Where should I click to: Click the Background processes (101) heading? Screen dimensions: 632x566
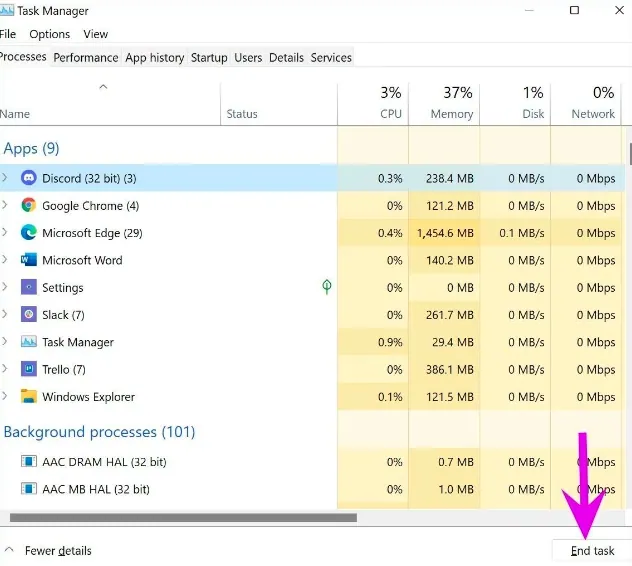pyautogui.click(x=99, y=432)
